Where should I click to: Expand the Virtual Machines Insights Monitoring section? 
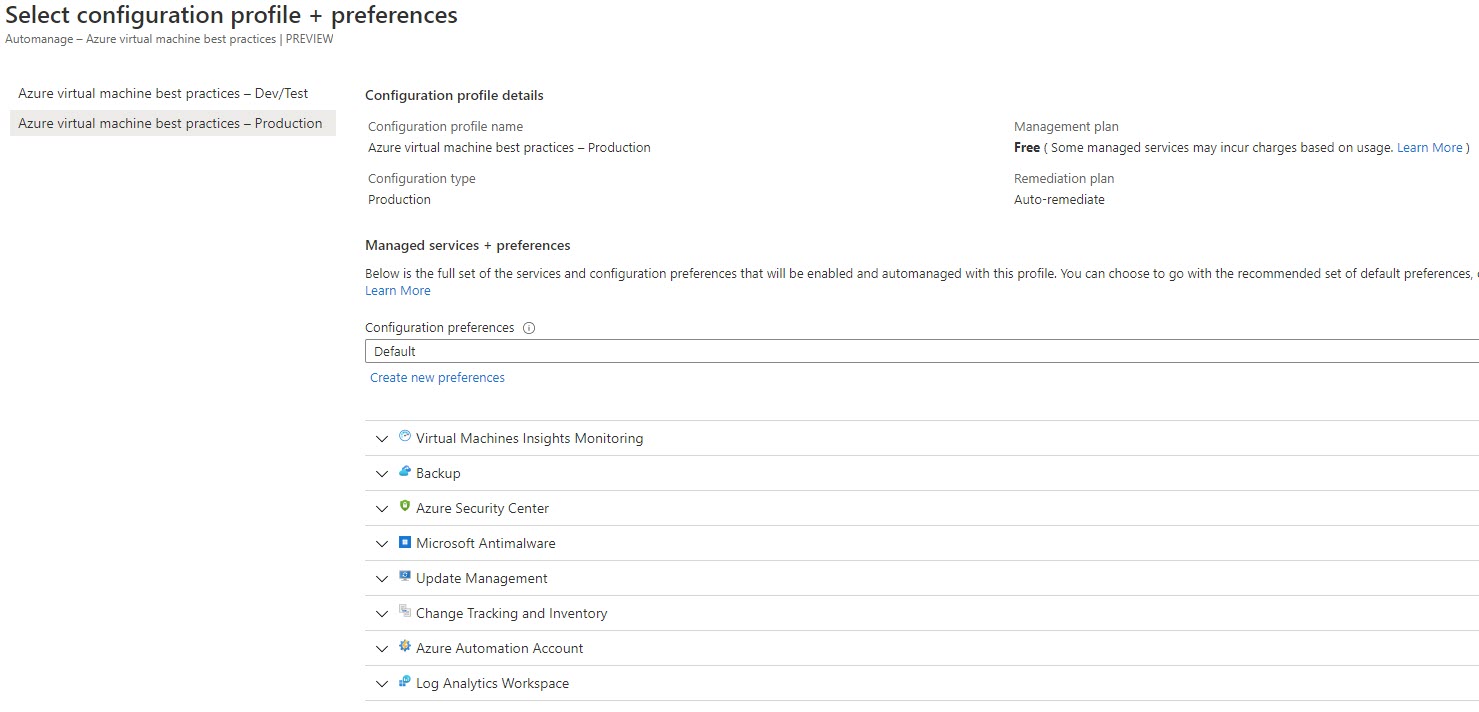pyautogui.click(x=381, y=439)
